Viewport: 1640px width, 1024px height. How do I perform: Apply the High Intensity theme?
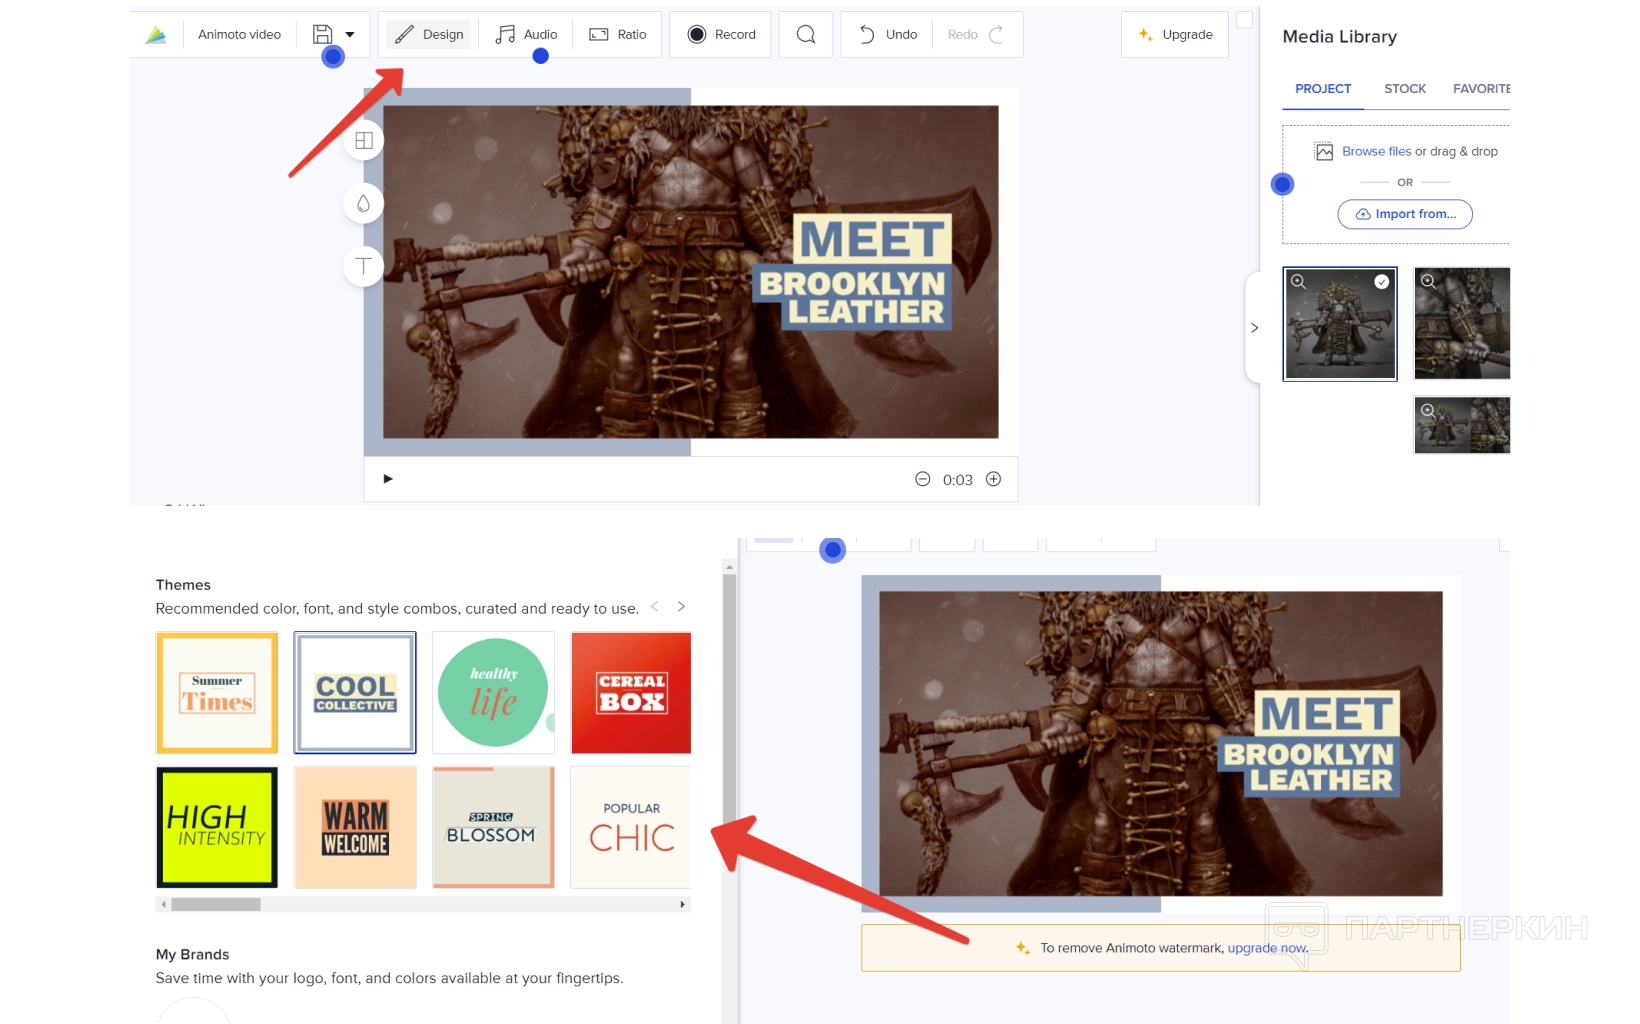click(217, 827)
